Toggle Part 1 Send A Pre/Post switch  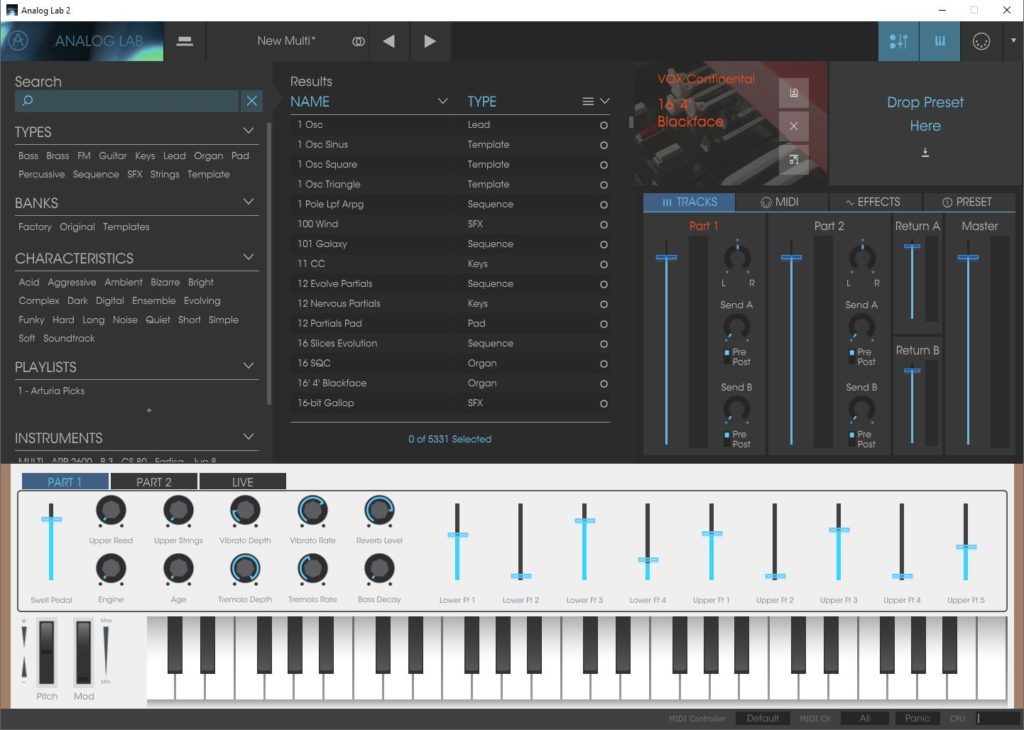pos(727,357)
